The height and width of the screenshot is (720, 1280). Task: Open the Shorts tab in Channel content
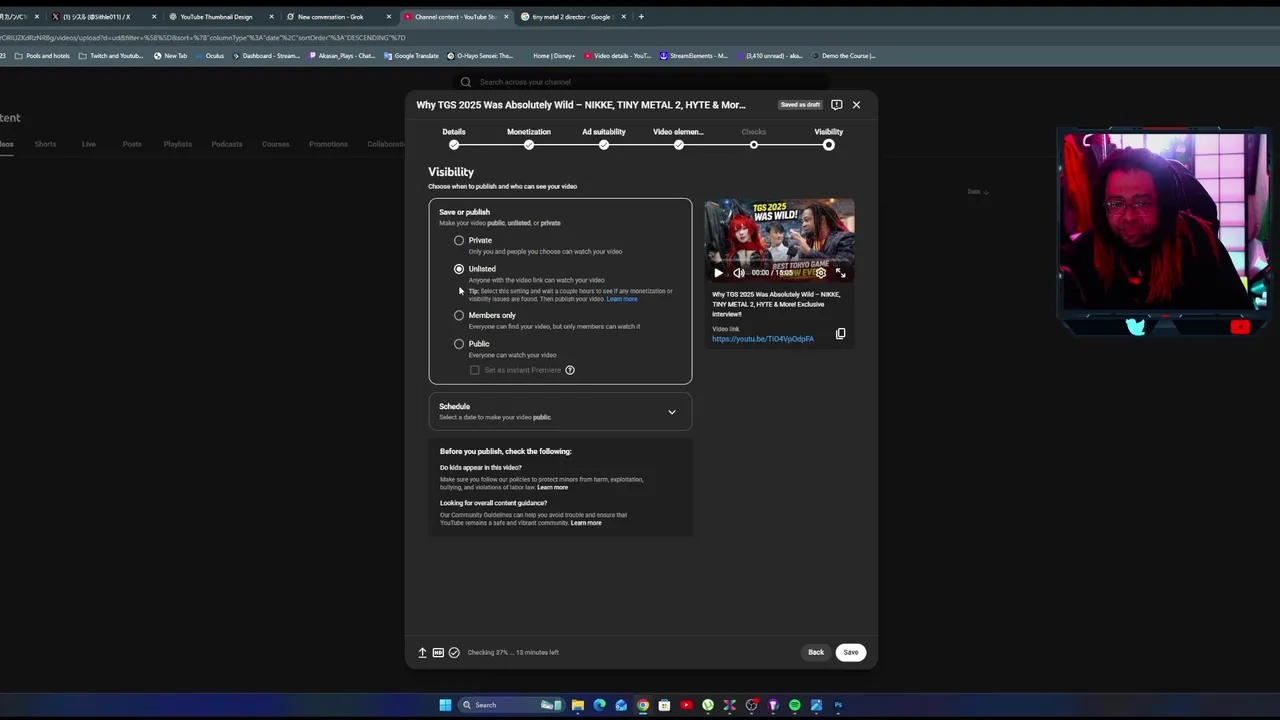pyautogui.click(x=45, y=144)
